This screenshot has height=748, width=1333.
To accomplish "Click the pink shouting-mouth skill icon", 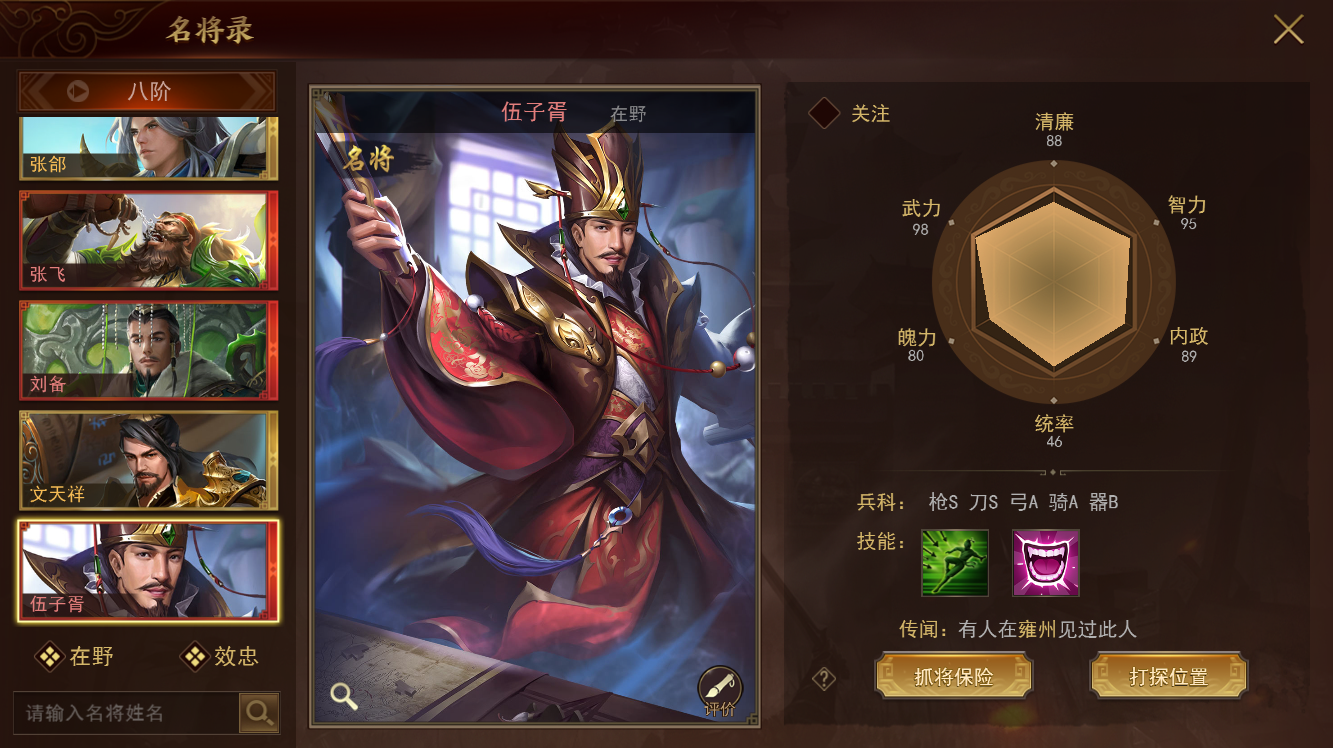I will tap(1046, 563).
